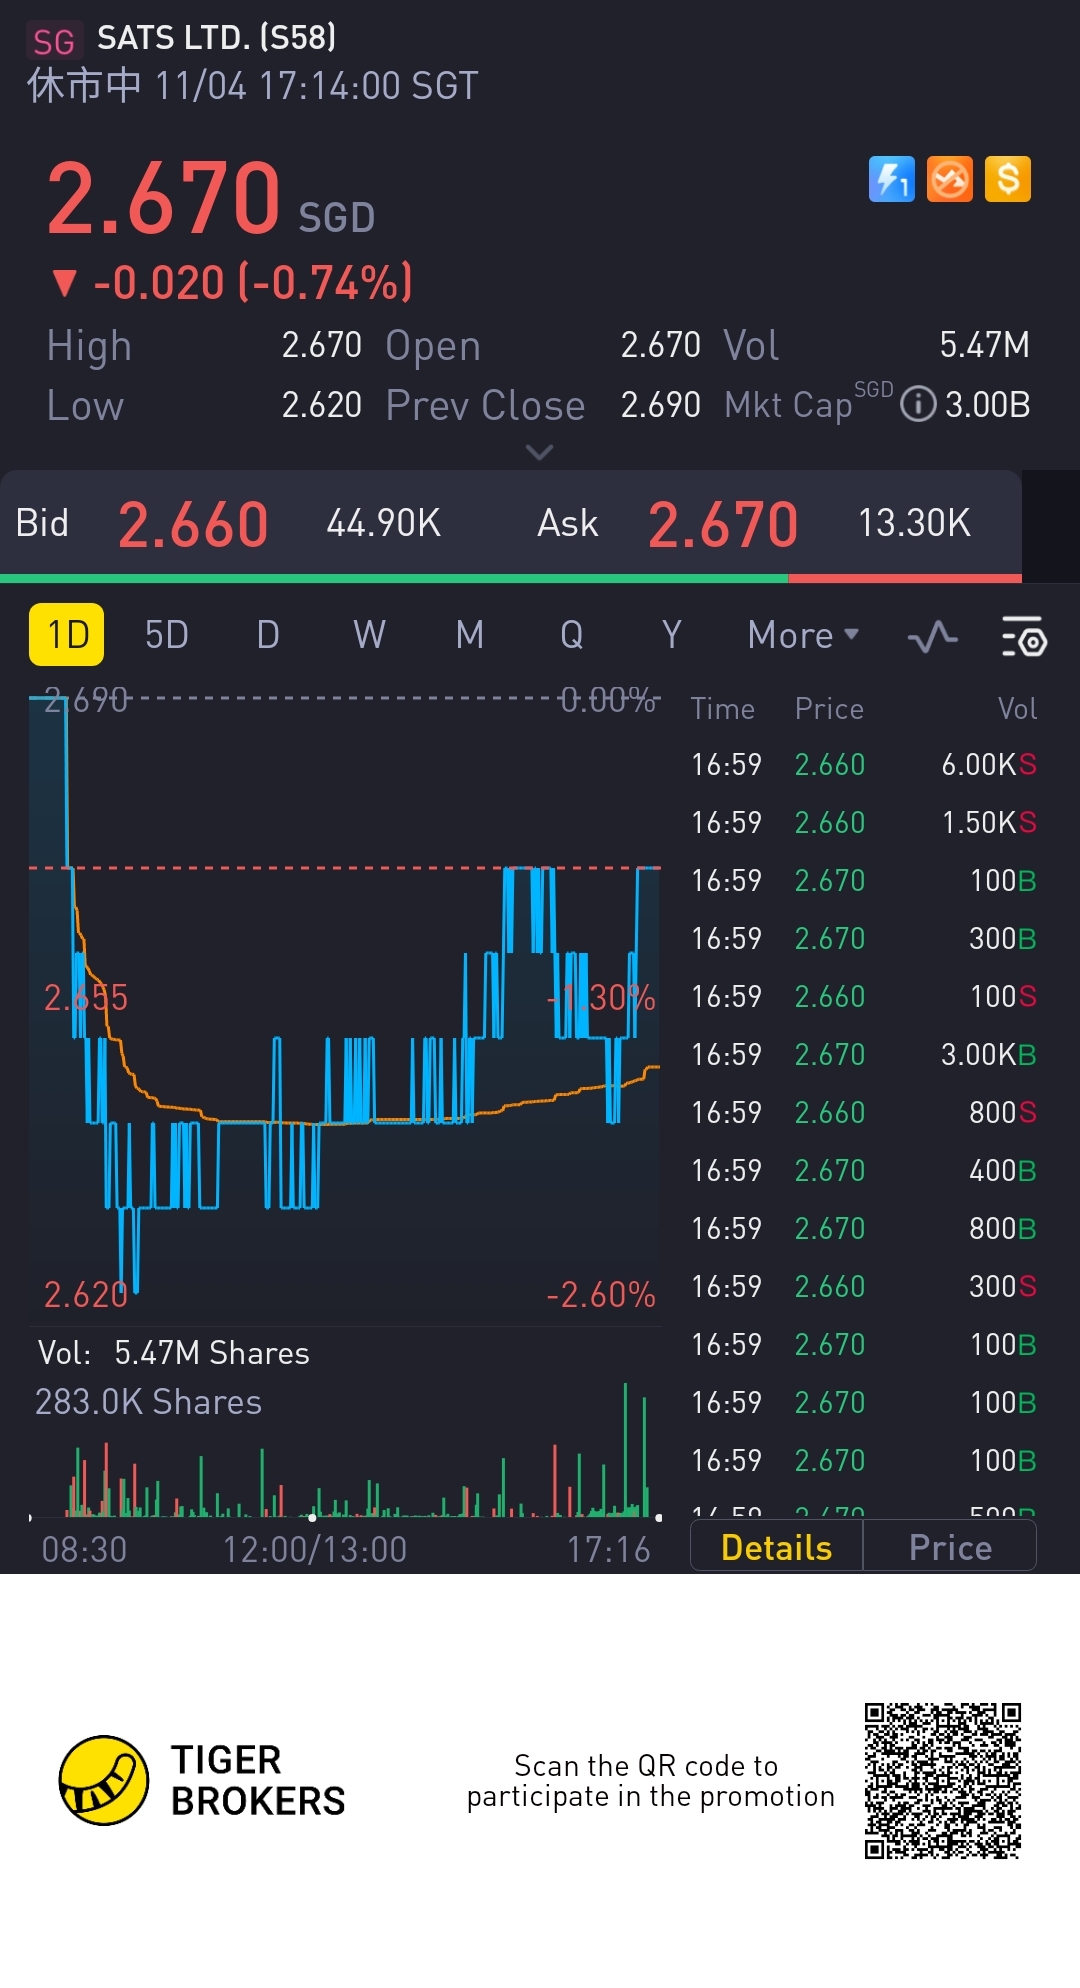The height and width of the screenshot is (1988, 1080).
Task: Select the 400 B trade row
Action: 864,1171
